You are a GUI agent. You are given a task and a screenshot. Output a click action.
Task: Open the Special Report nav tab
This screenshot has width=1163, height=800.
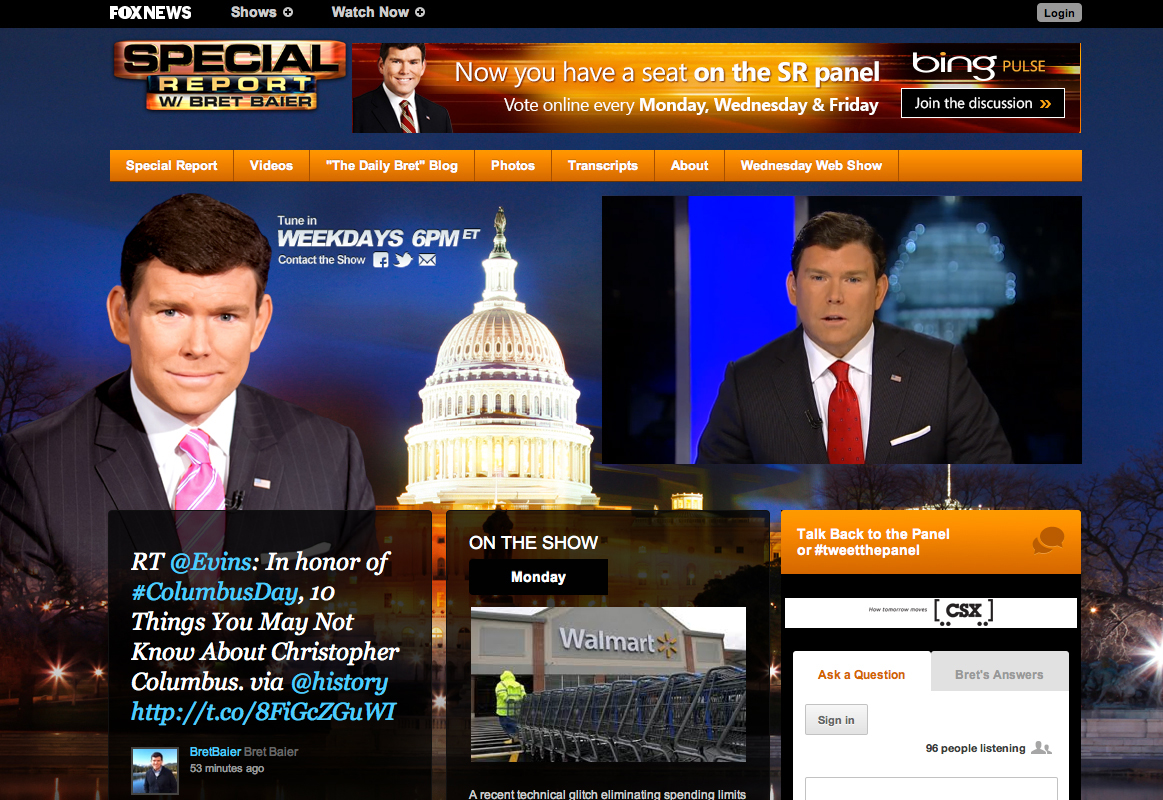coord(171,165)
